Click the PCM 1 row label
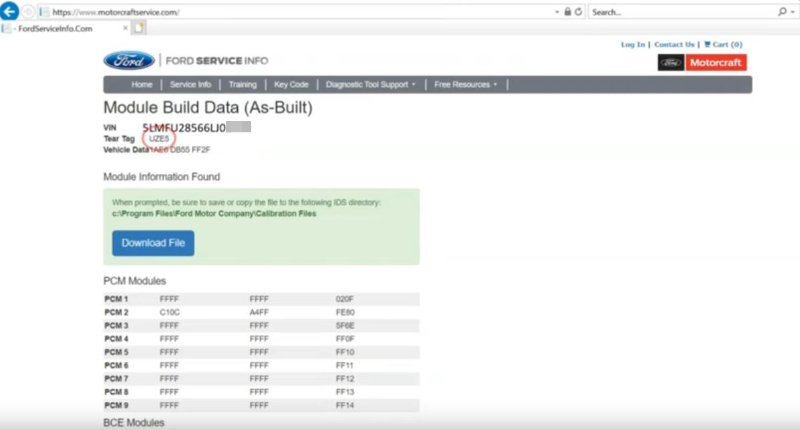 pos(116,299)
